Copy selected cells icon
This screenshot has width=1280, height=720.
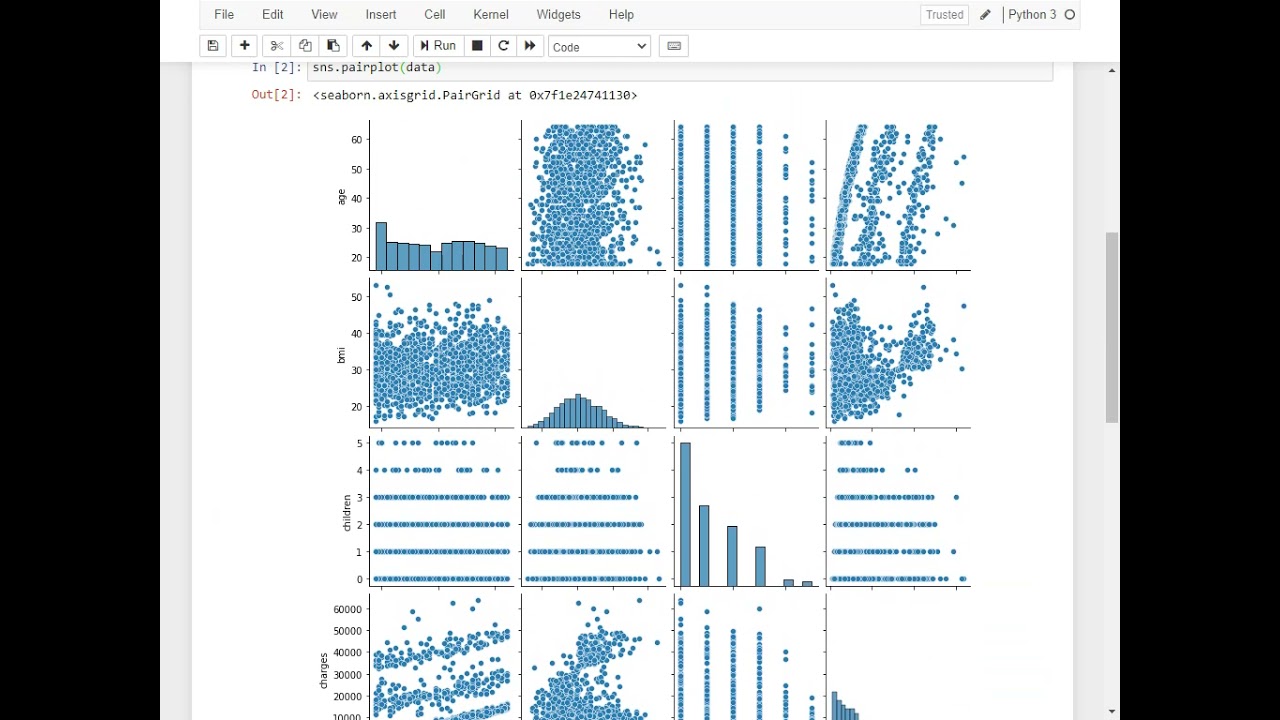point(305,46)
